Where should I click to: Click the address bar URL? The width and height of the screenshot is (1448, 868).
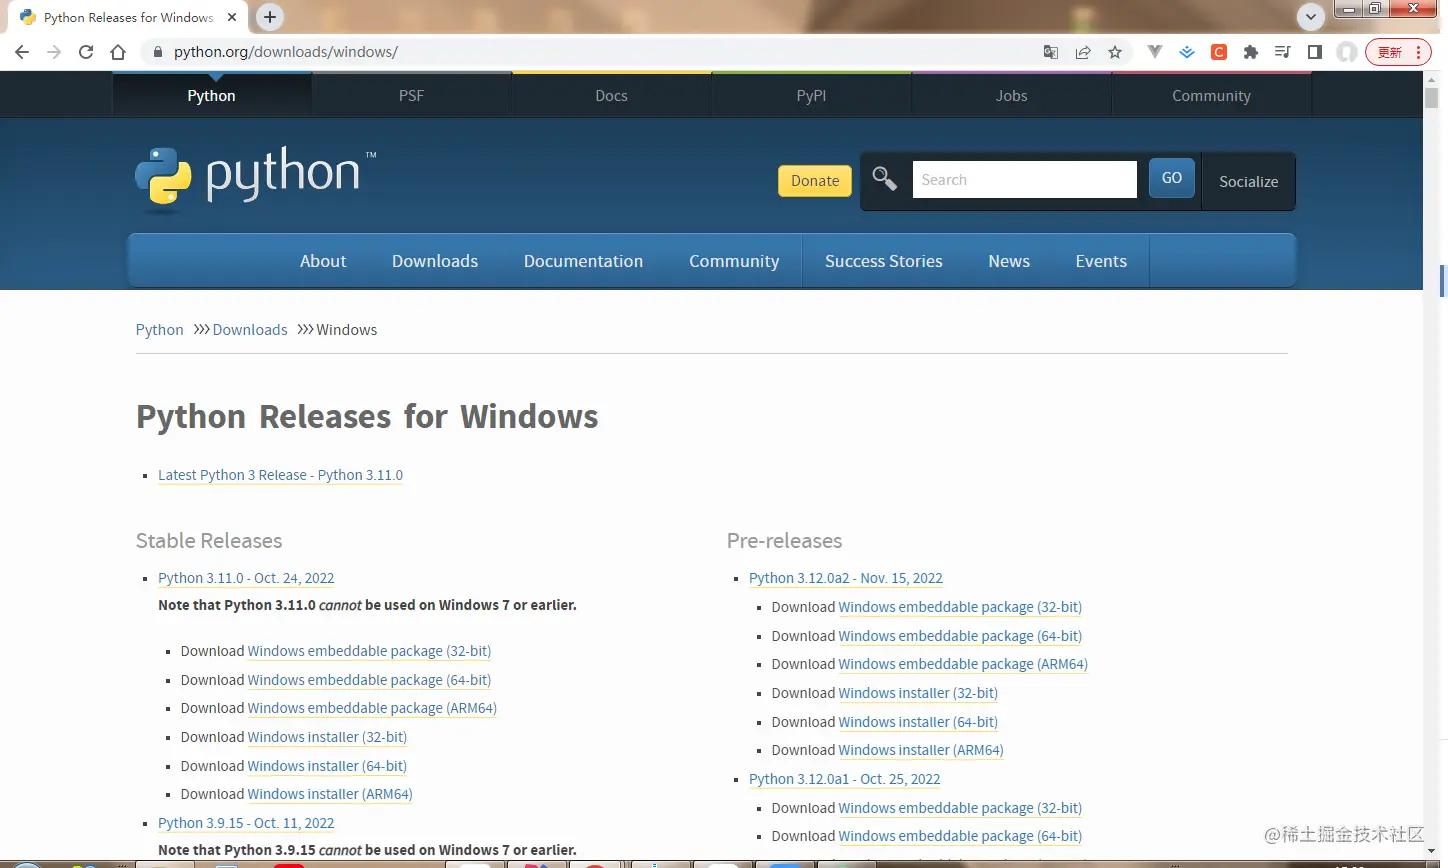point(286,52)
